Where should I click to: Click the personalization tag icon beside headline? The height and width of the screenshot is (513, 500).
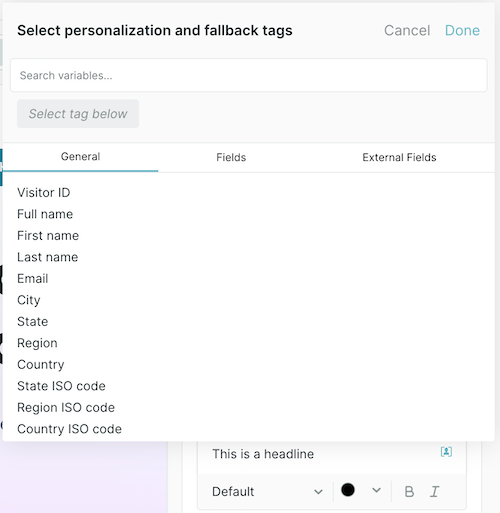(x=446, y=452)
